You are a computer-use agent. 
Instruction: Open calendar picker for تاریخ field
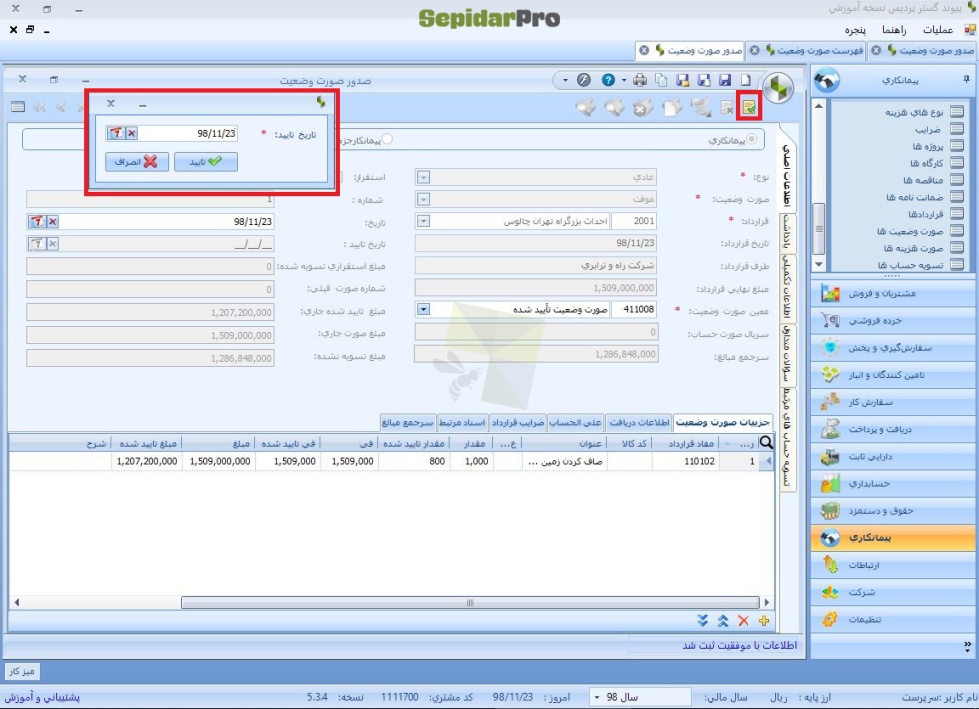37,221
